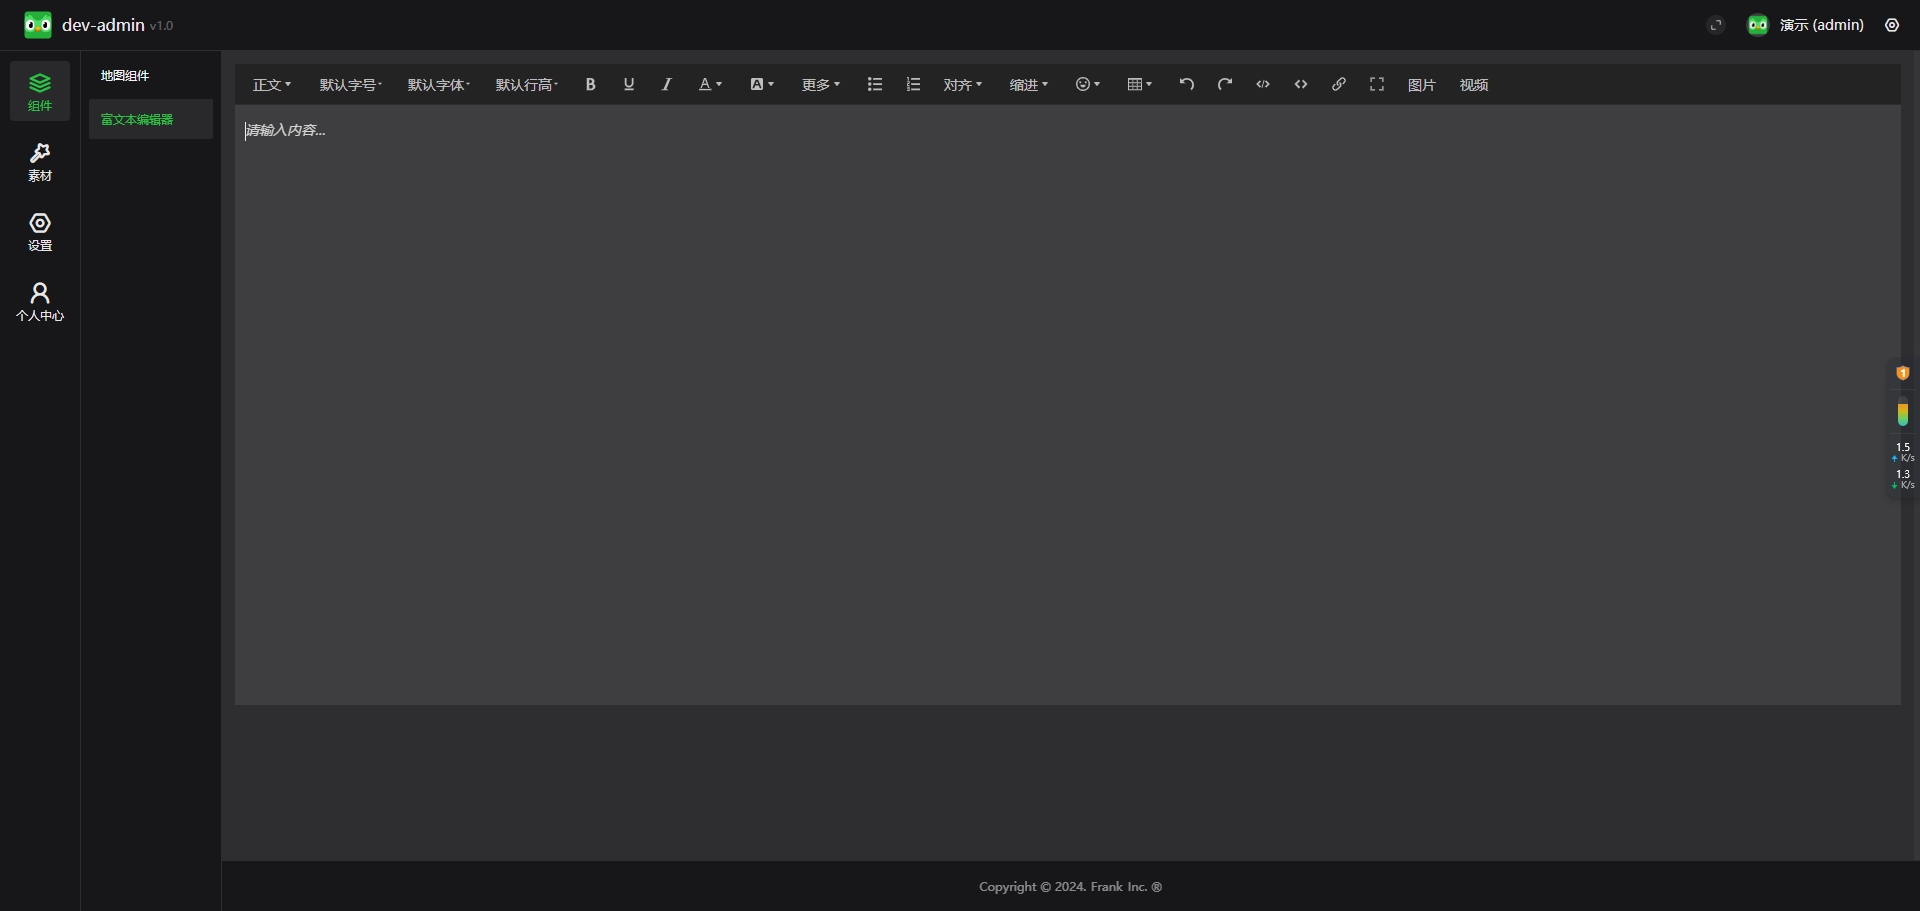Click the green battery indicator widget
The image size is (1920, 911).
(1903, 412)
